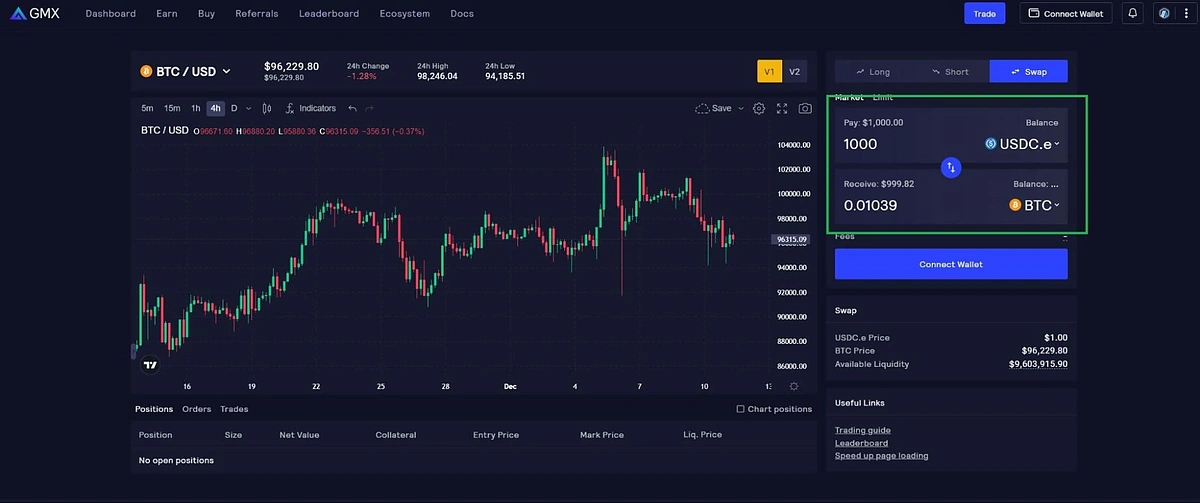Click the Trade button in header

tap(984, 14)
